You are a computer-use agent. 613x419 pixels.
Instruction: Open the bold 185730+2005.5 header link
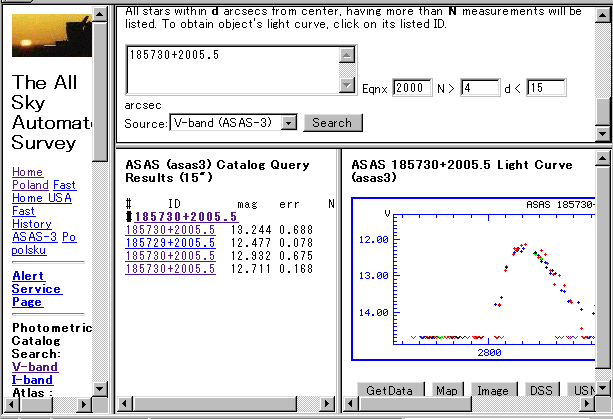(x=186, y=217)
